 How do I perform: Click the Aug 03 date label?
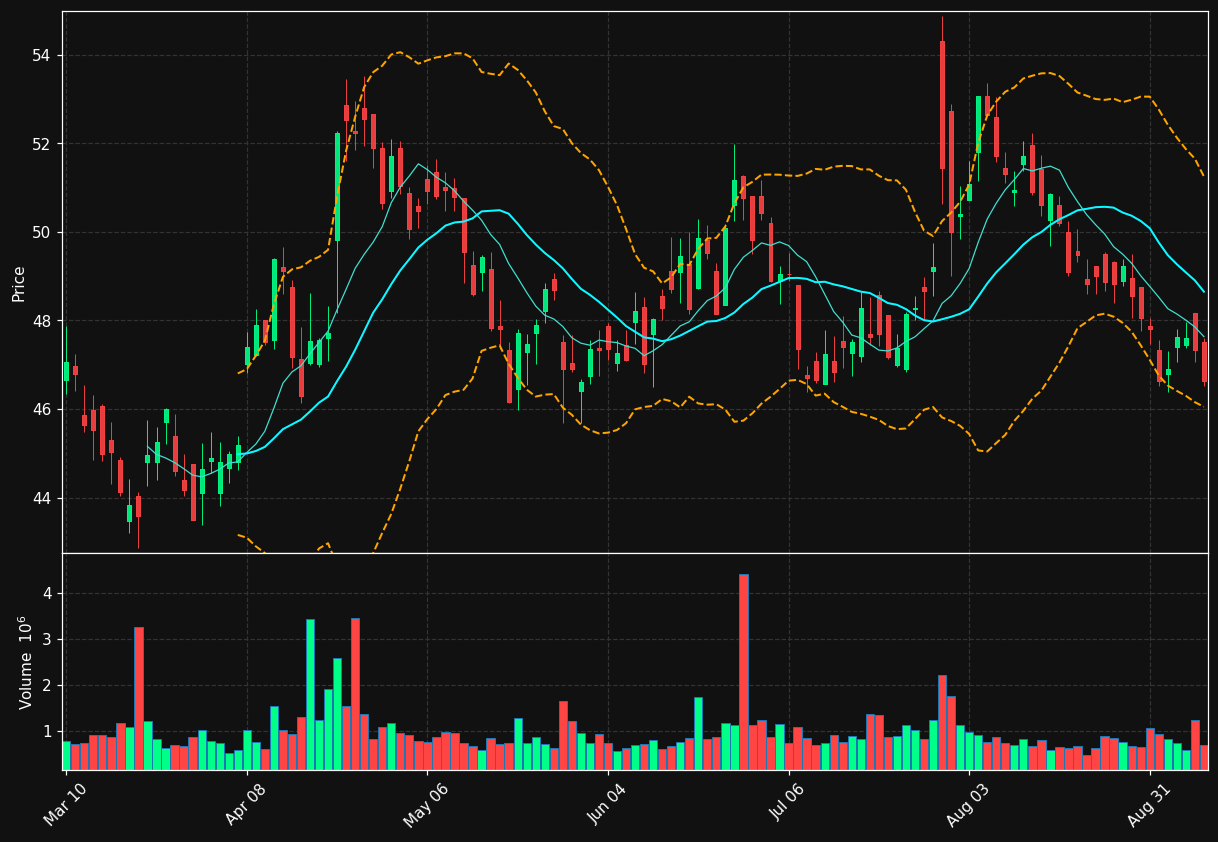click(x=967, y=805)
